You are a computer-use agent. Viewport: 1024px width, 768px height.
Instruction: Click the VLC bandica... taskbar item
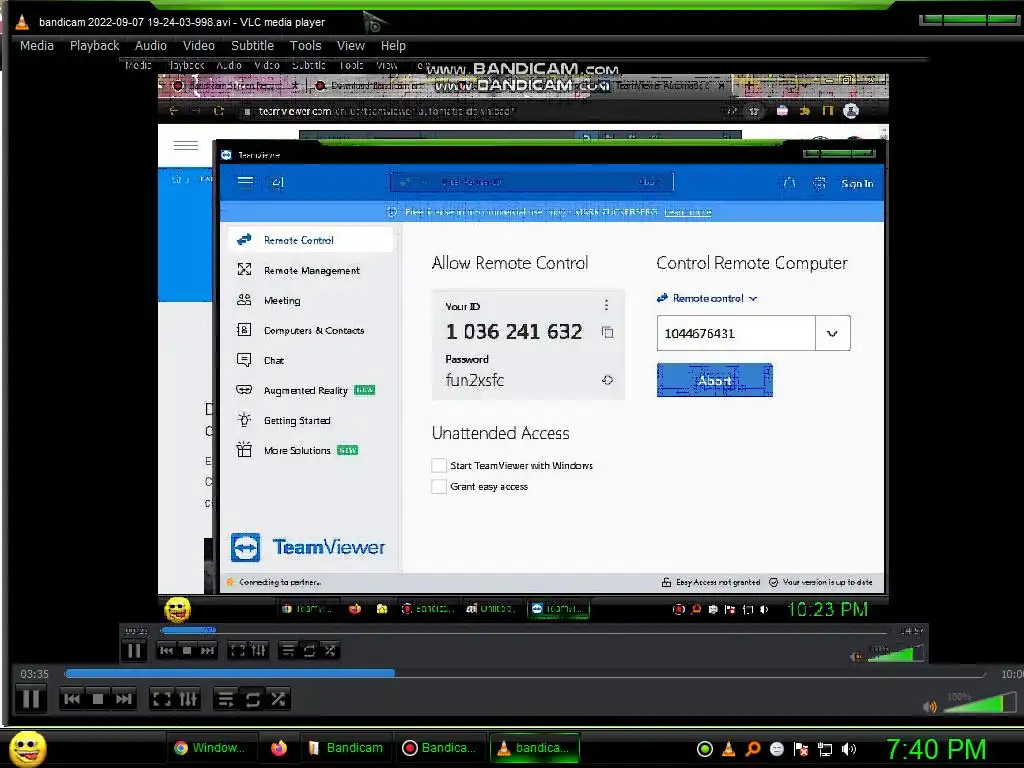click(x=534, y=748)
